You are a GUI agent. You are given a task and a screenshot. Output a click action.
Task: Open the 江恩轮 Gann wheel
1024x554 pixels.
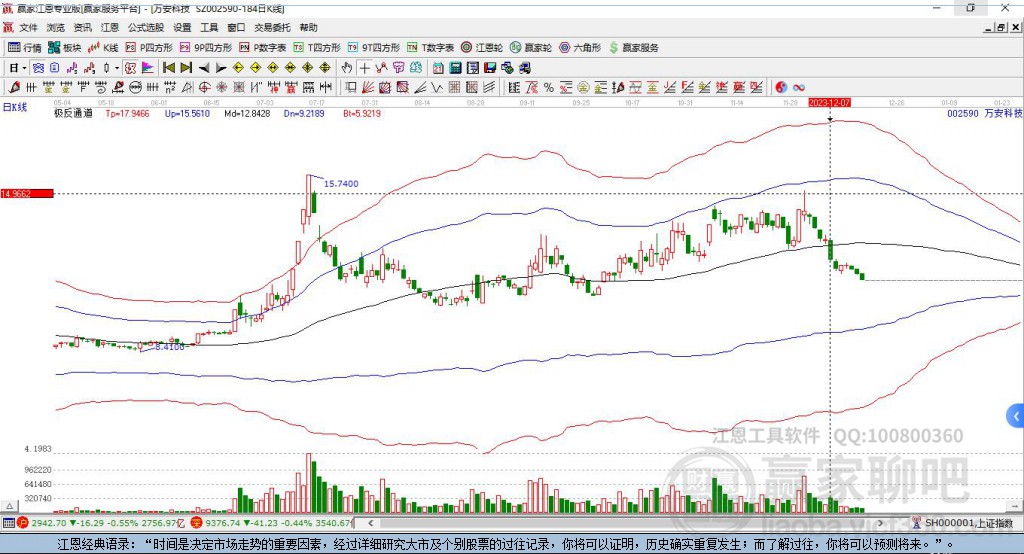482,48
